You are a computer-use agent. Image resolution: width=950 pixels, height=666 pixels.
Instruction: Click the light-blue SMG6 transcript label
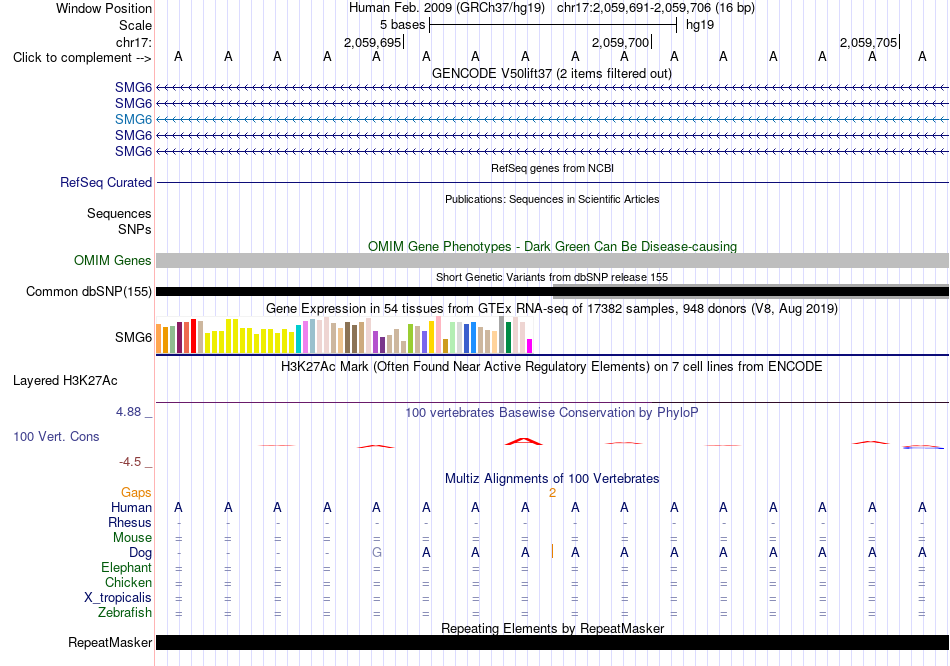[133, 119]
